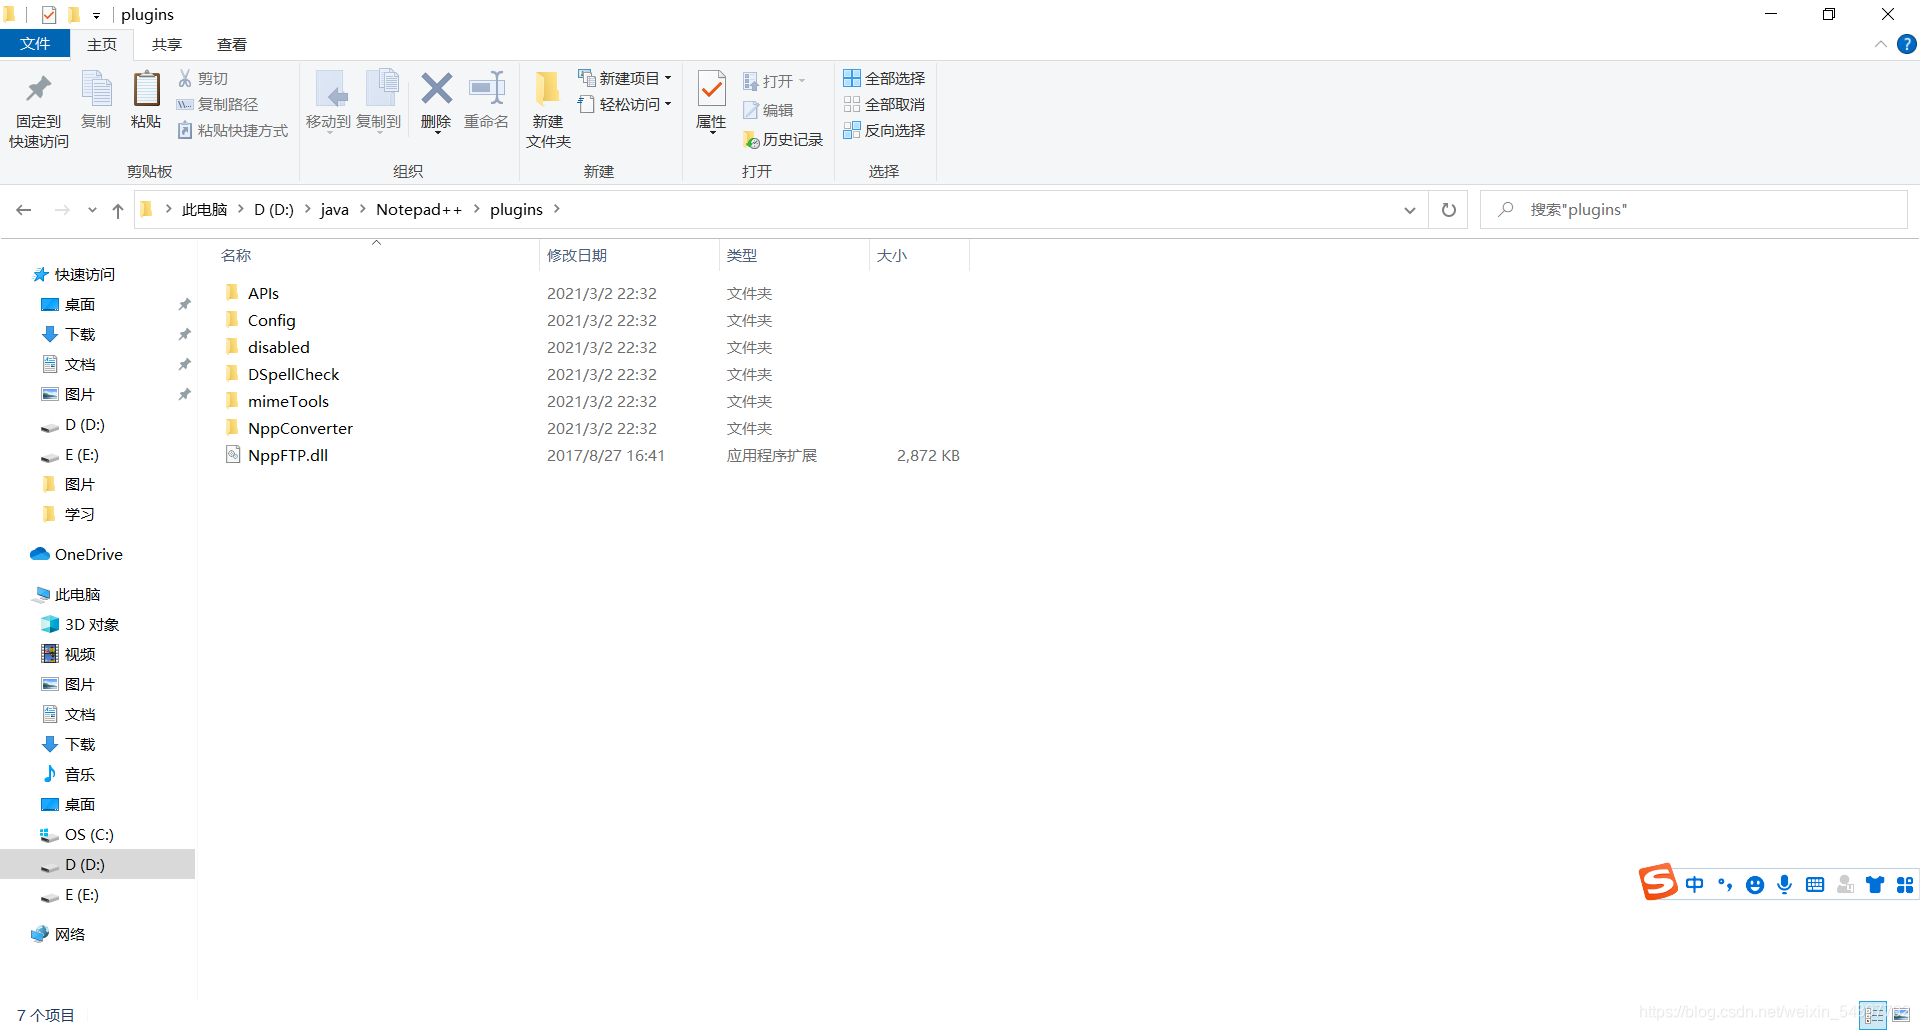Image resolution: width=1920 pixels, height=1030 pixels.
Task: Click the Cut (剪切) scissors icon
Action: point(185,78)
